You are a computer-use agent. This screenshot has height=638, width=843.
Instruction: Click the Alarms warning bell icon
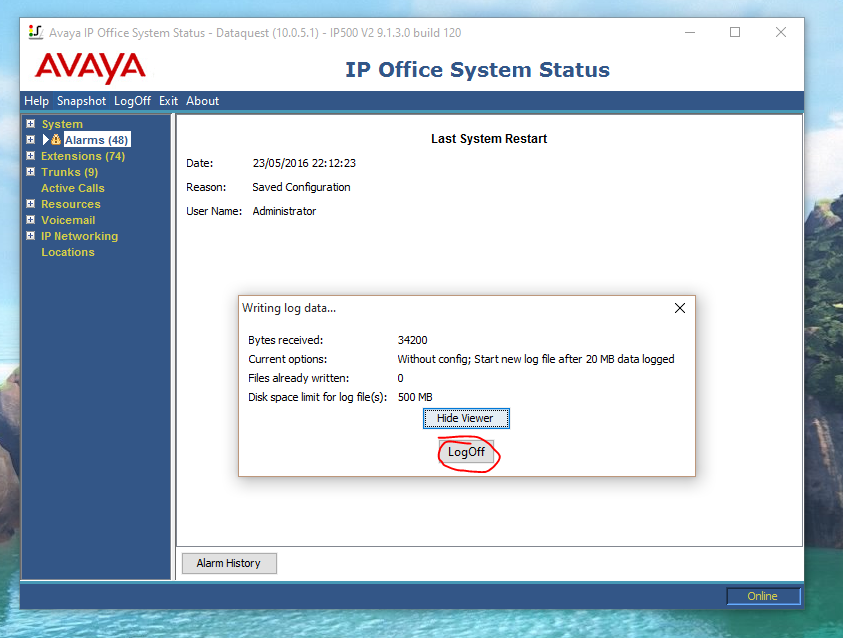click(55, 140)
